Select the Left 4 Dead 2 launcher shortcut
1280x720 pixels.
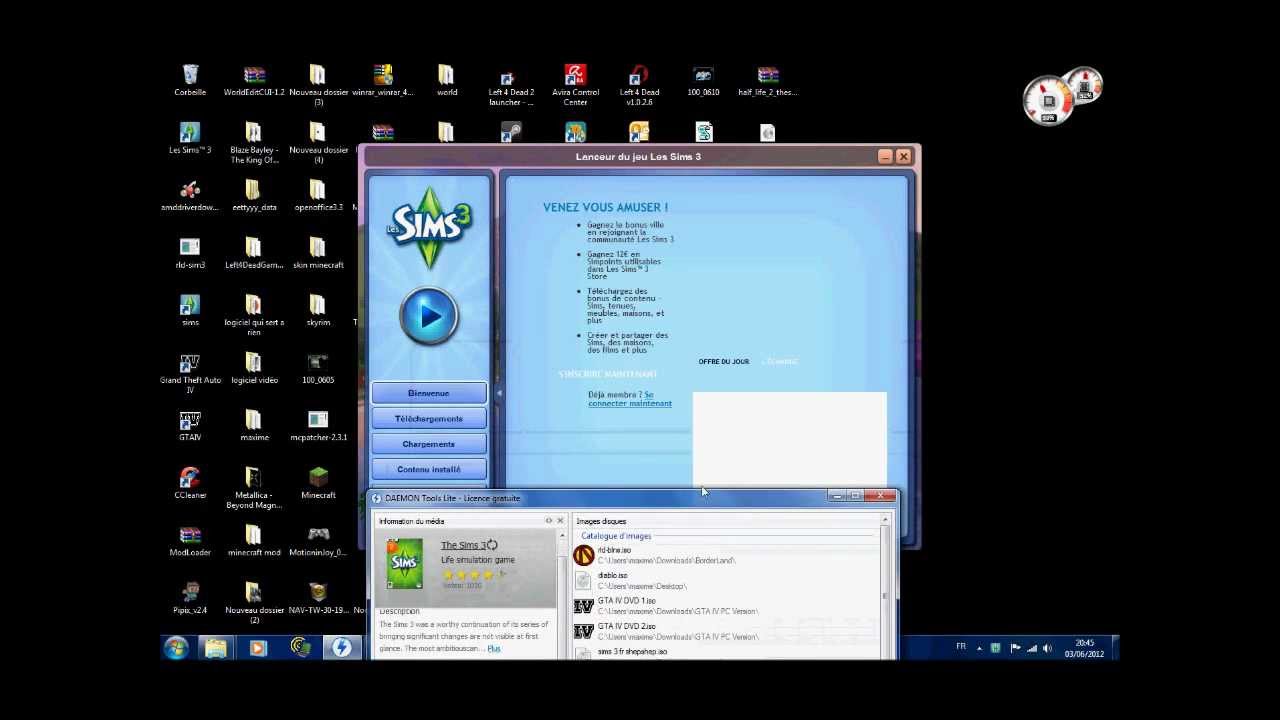pyautogui.click(x=511, y=85)
